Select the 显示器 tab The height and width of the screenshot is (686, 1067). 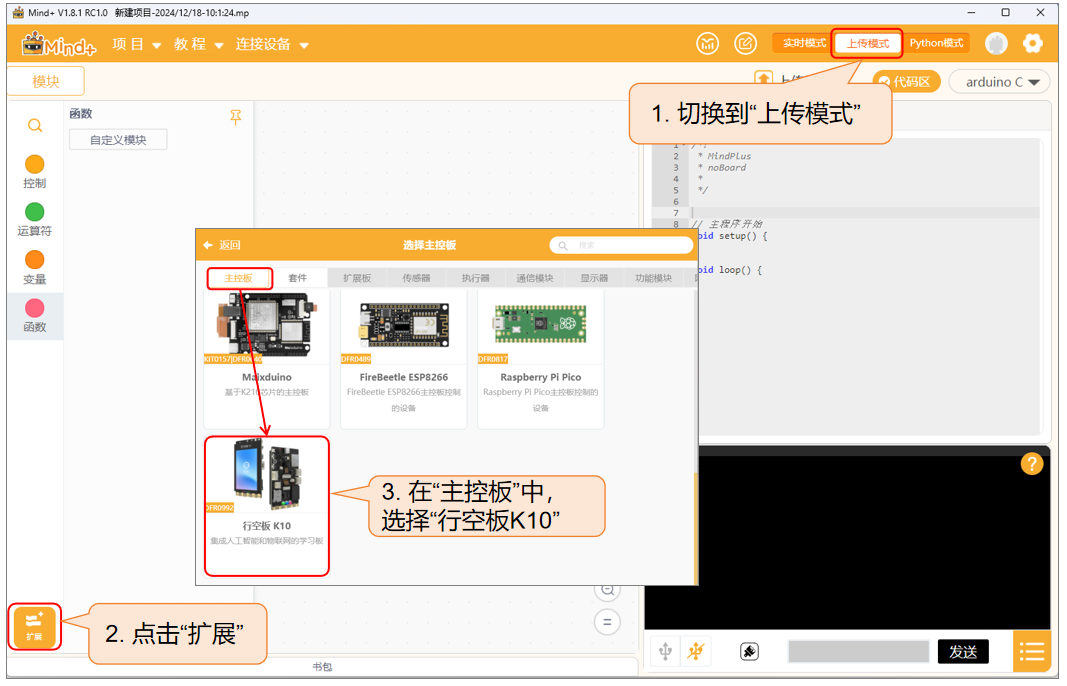pos(594,278)
